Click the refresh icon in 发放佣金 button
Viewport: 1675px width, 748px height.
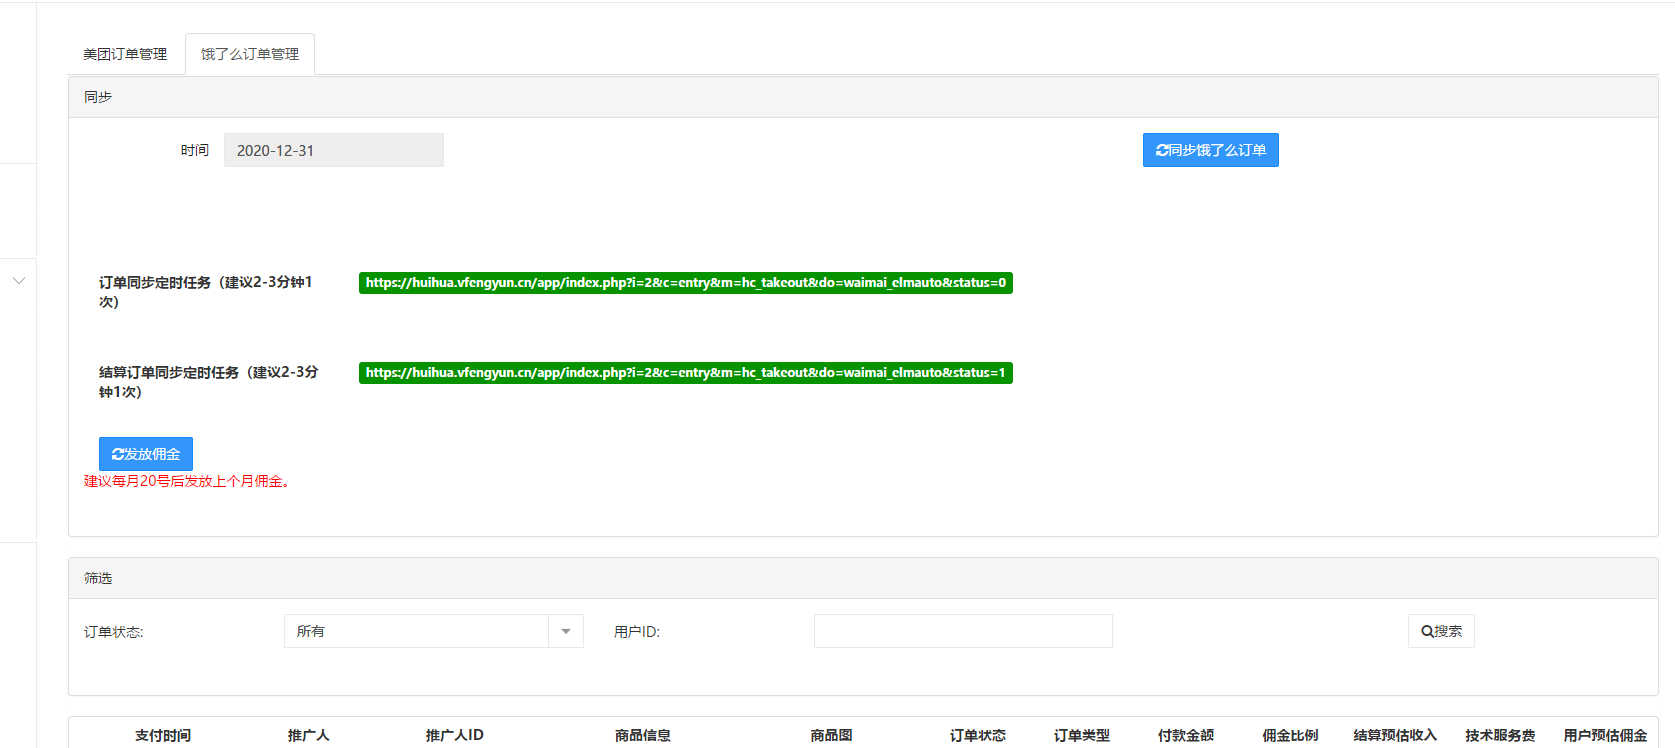[118, 454]
